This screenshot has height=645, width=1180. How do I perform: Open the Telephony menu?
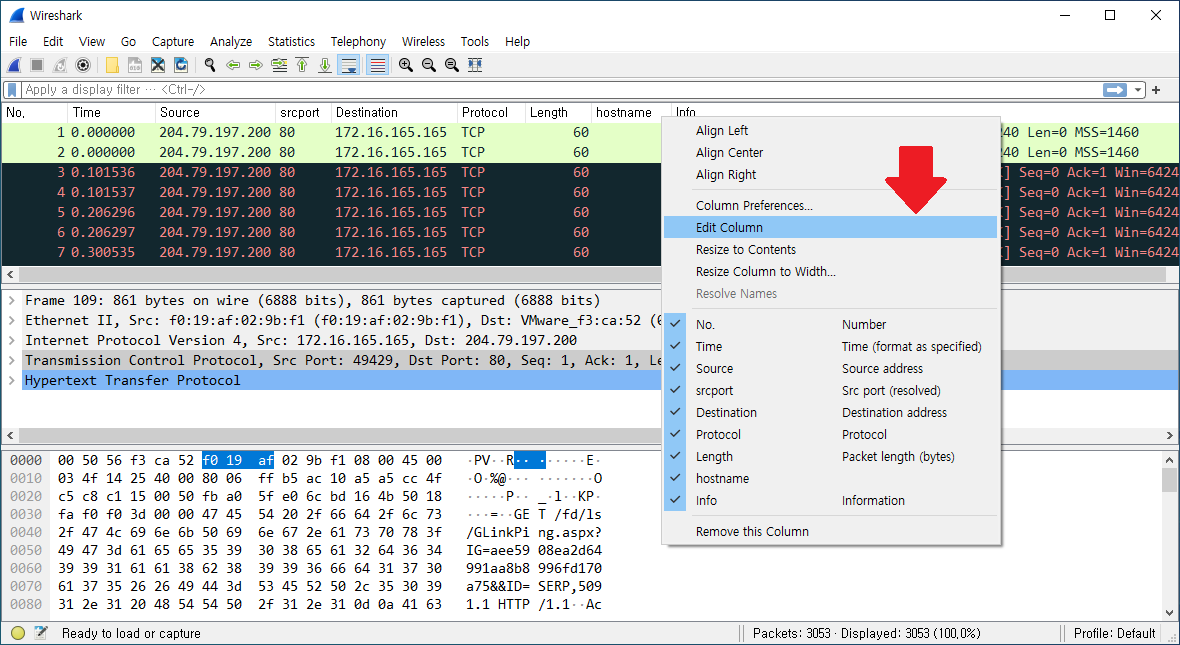coord(358,41)
